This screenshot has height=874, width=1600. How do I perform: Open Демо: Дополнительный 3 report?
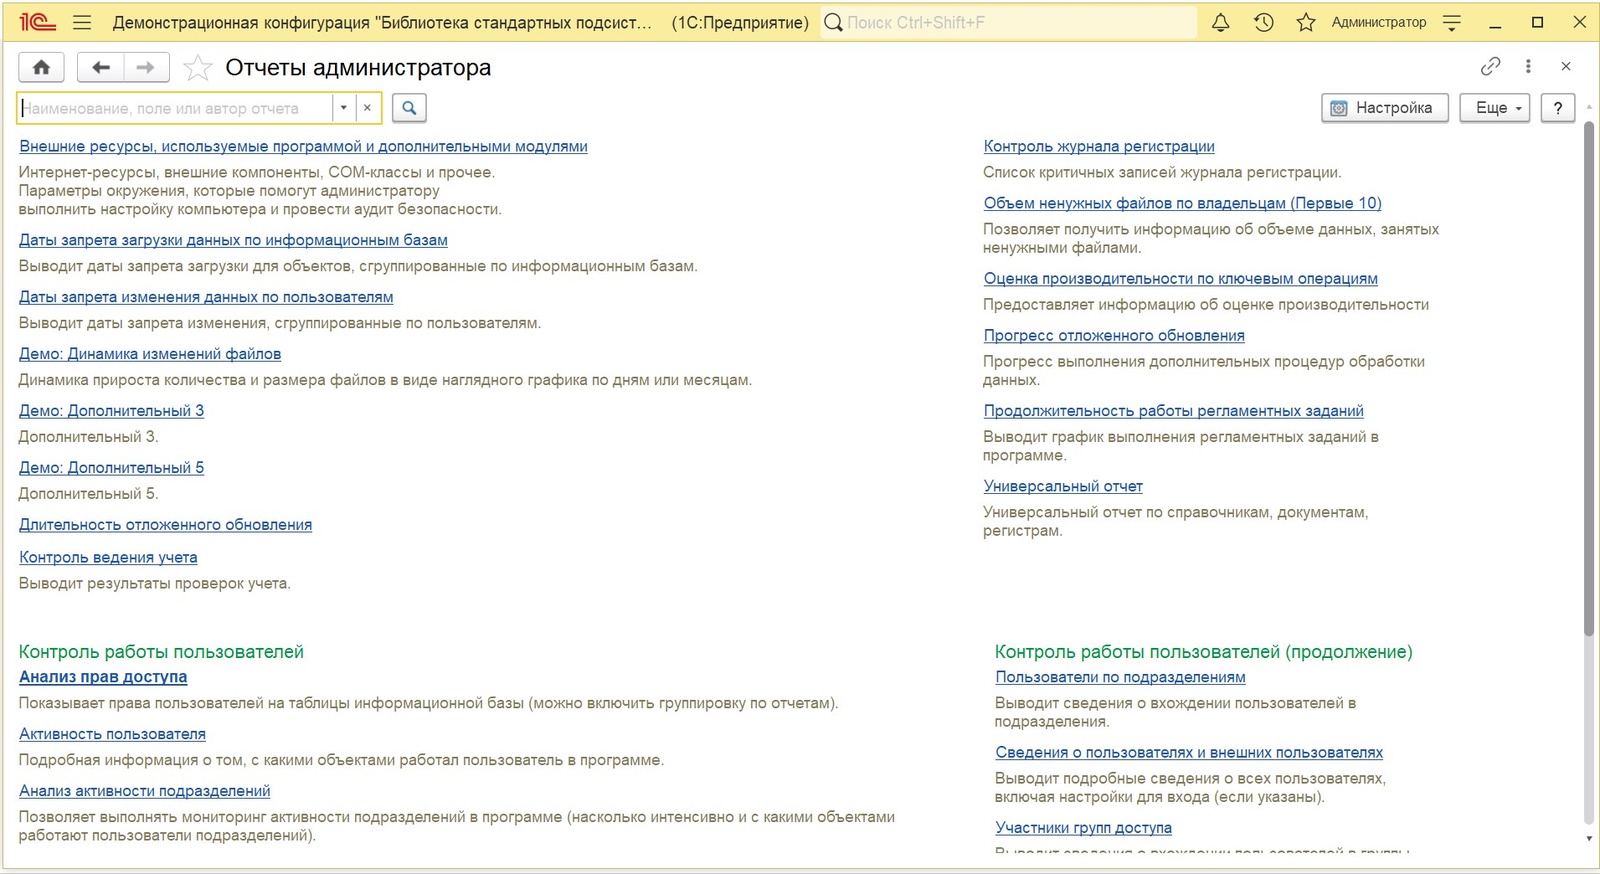coord(111,411)
